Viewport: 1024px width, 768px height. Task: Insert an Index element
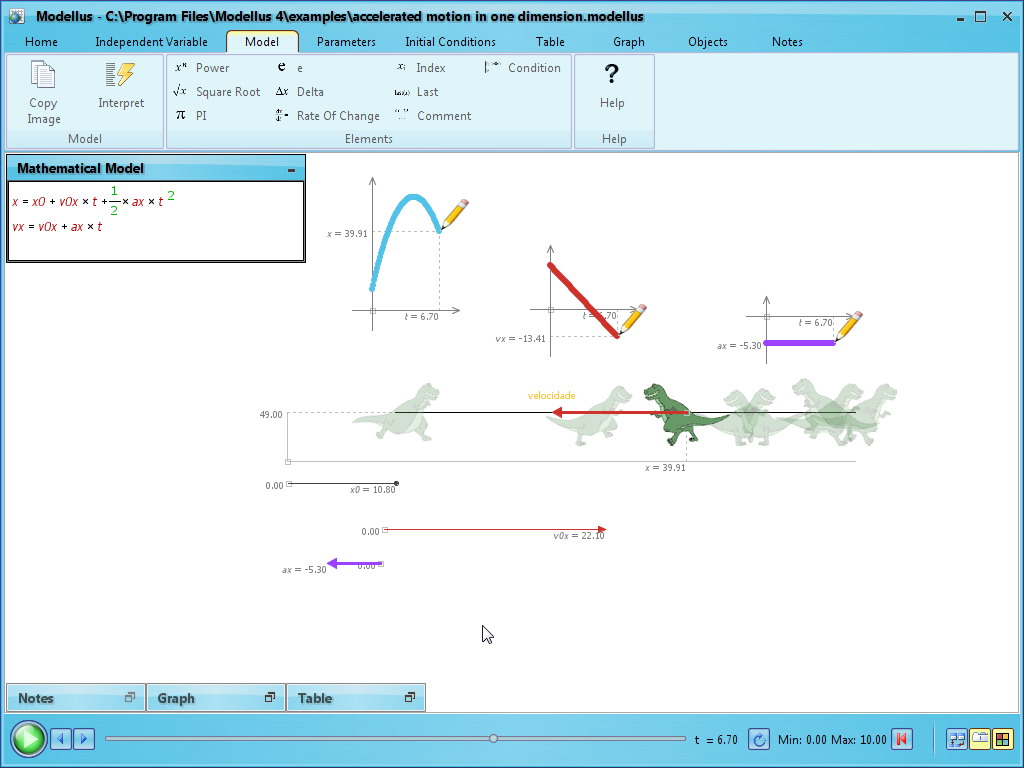point(421,68)
